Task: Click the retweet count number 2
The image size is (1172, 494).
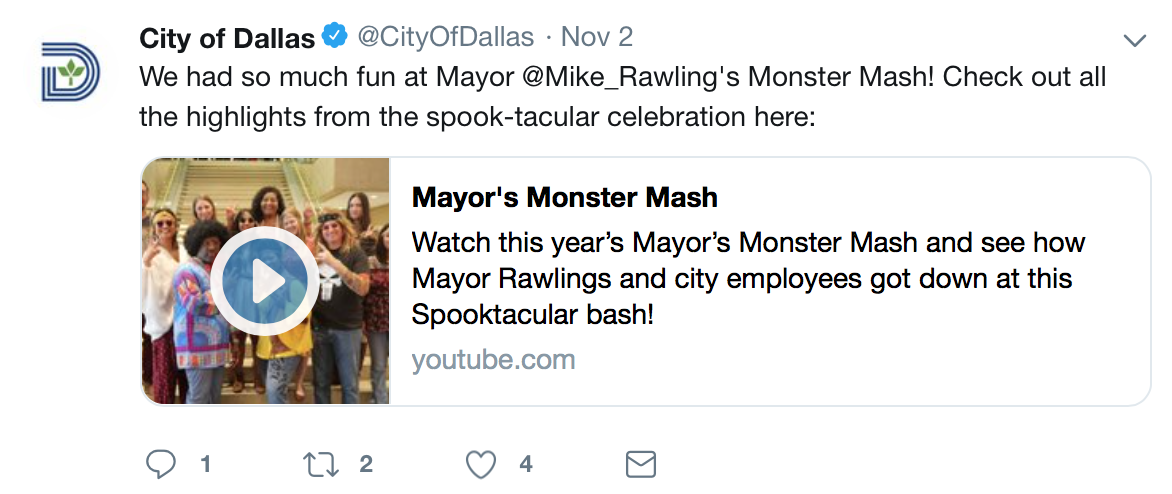Action: 366,464
